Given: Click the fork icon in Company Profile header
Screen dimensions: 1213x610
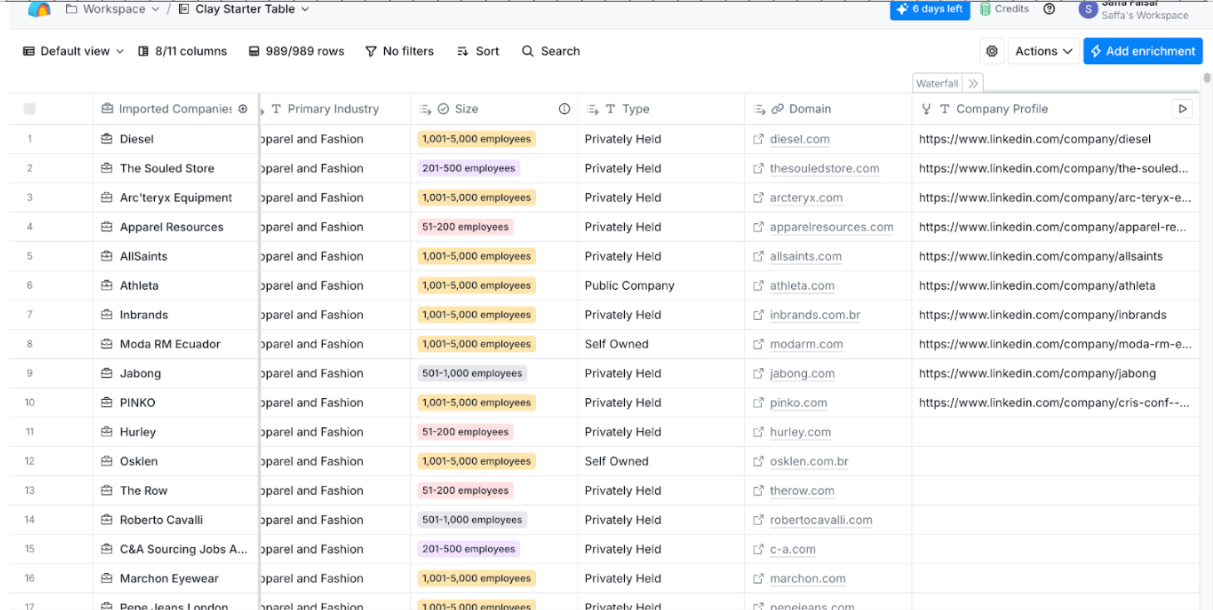Looking at the screenshot, I should (926, 109).
